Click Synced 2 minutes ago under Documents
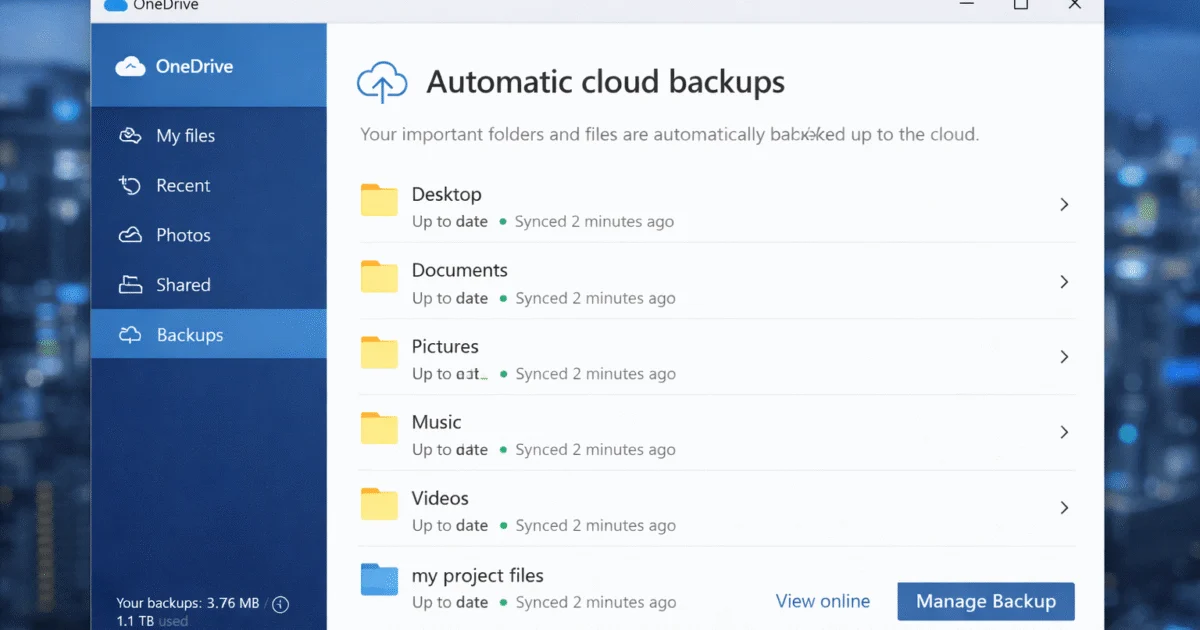 pos(595,298)
